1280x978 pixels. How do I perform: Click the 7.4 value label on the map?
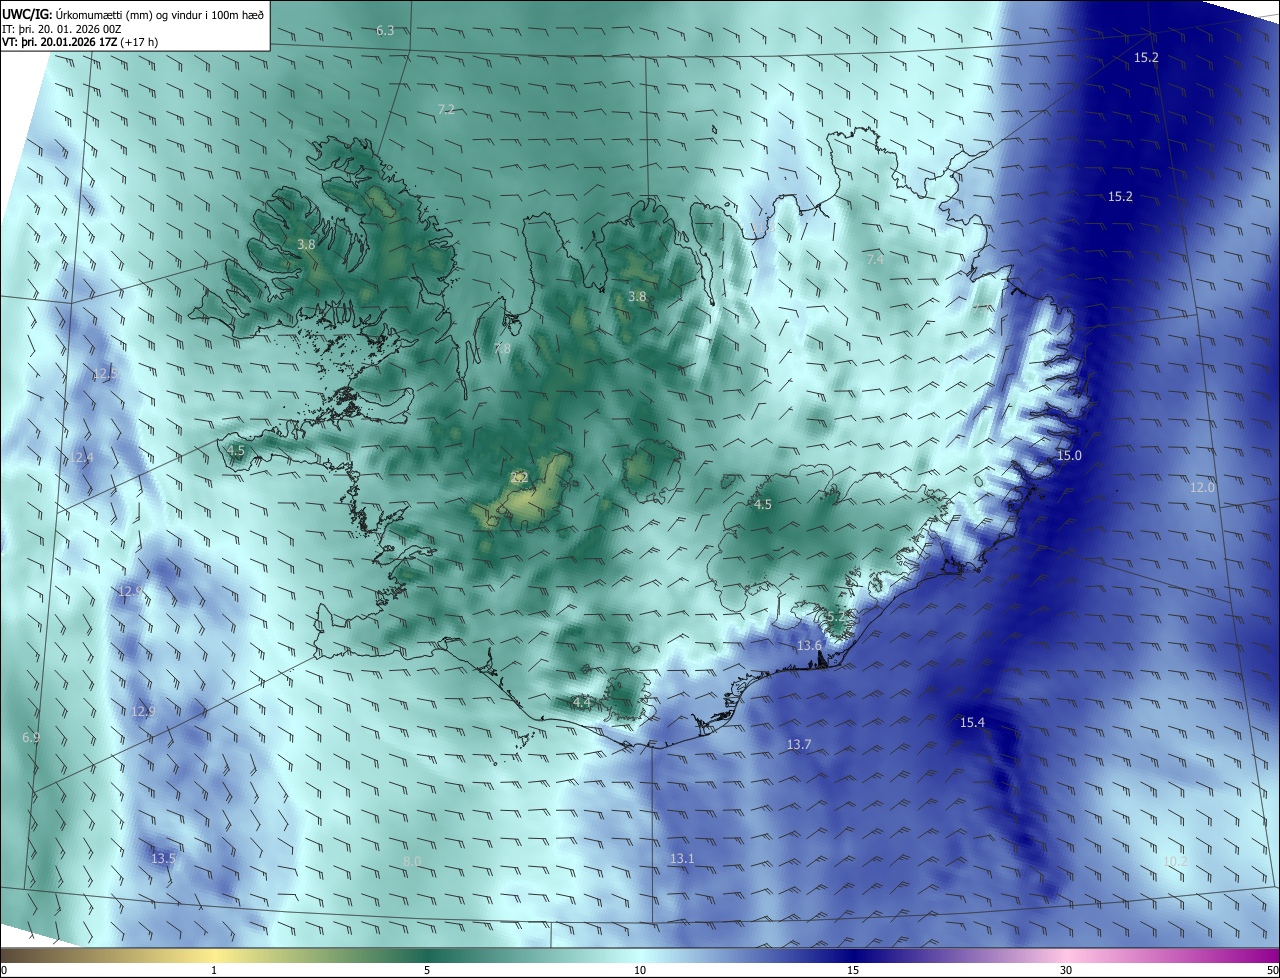click(x=875, y=259)
